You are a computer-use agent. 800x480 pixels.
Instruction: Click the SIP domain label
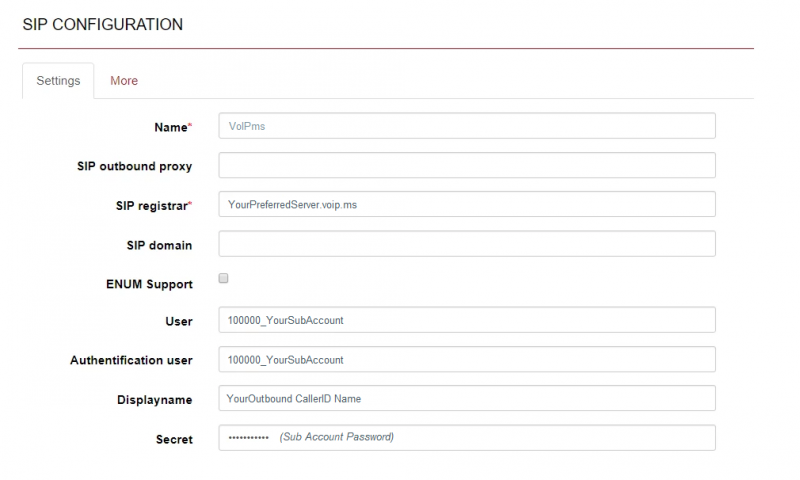coord(159,245)
